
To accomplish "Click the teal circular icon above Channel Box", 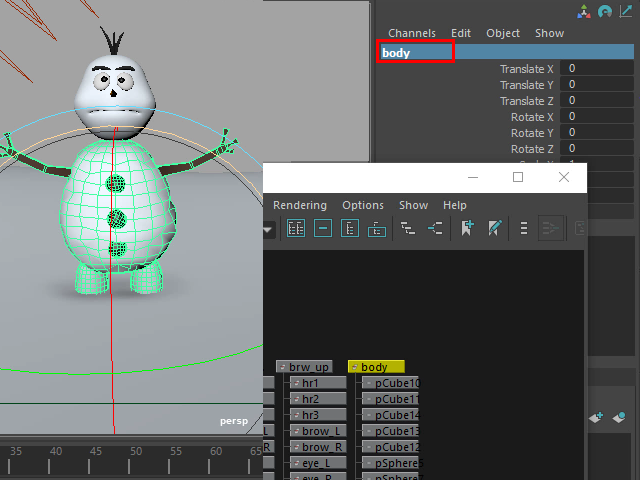I will tap(605, 12).
